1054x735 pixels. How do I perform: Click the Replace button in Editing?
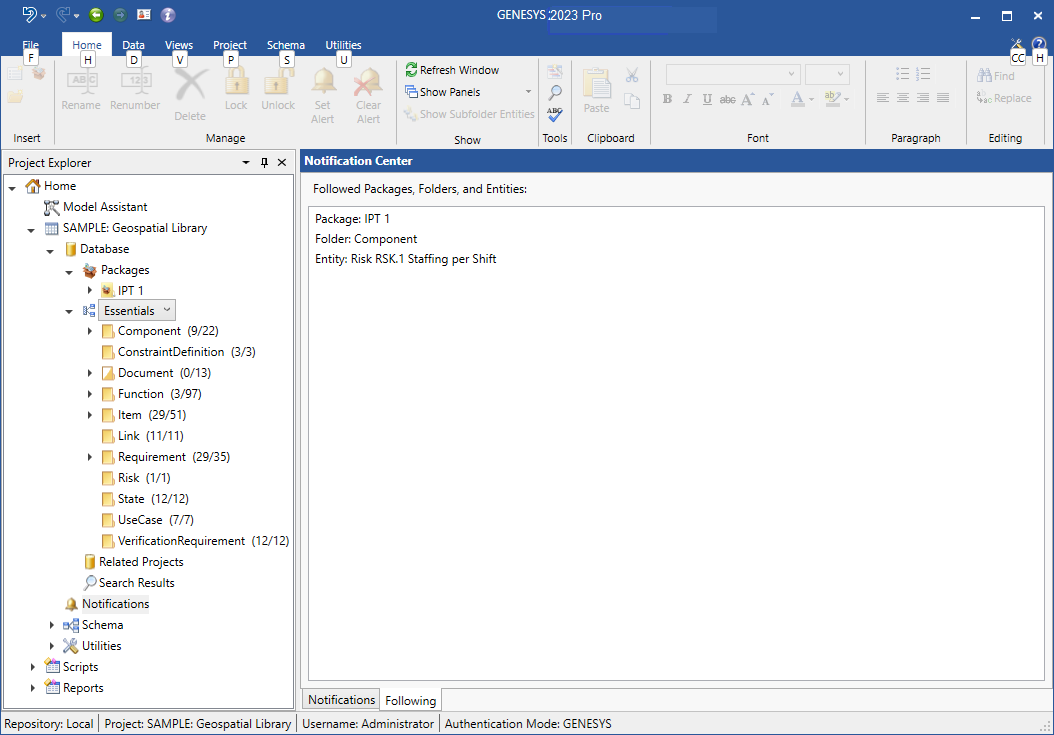pos(1004,98)
